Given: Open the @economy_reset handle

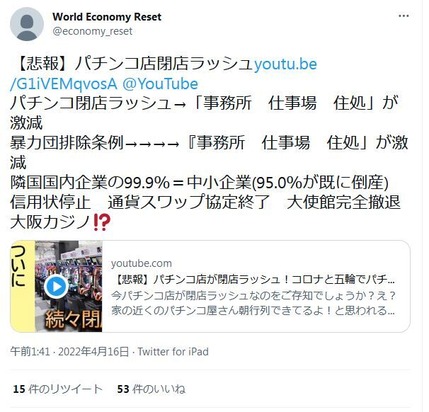Looking at the screenshot, I should click(x=92, y=31).
